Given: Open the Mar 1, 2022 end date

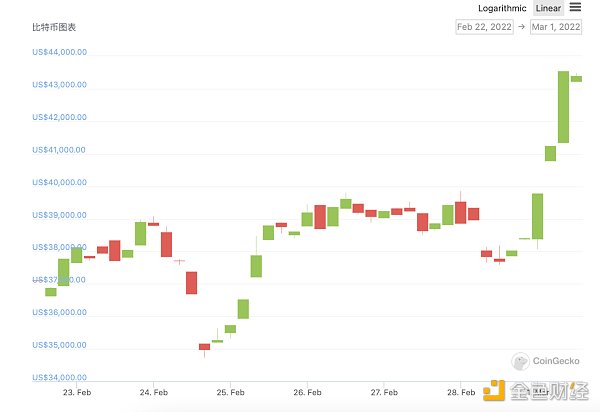Looking at the screenshot, I should pos(556,27).
